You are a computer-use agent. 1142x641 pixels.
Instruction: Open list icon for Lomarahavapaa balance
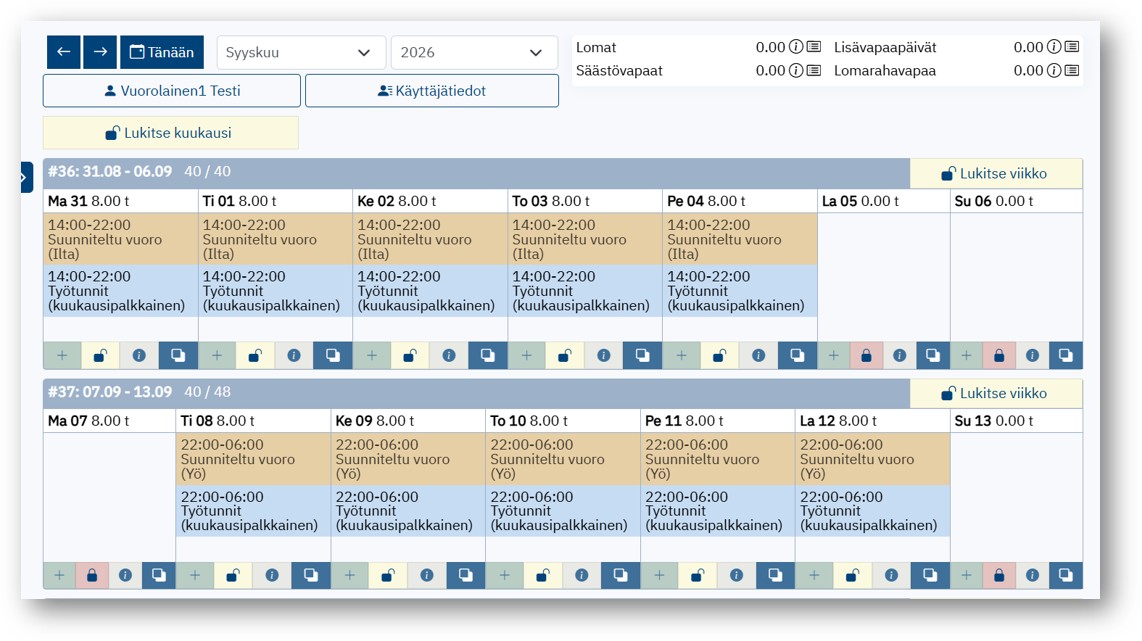pos(1072,71)
